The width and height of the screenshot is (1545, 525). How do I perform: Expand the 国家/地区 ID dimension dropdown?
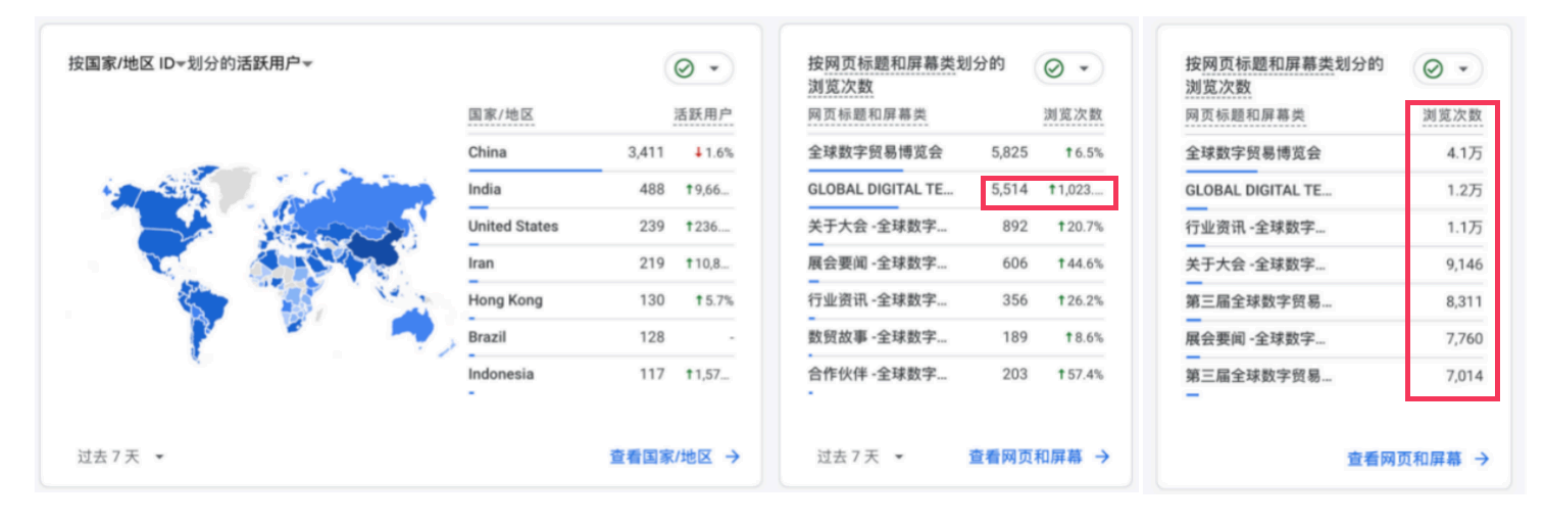182,65
